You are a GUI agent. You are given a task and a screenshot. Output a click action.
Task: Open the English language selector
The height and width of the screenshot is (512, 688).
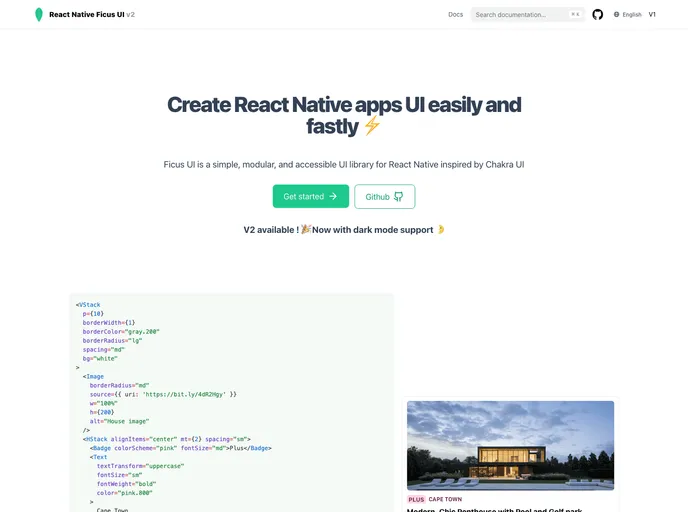627,14
